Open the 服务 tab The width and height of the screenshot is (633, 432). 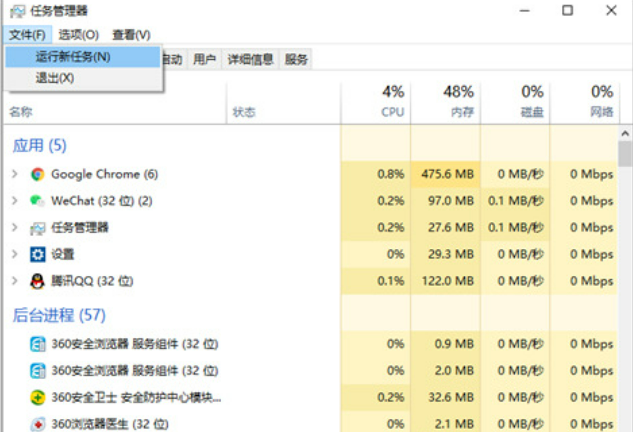click(296, 60)
